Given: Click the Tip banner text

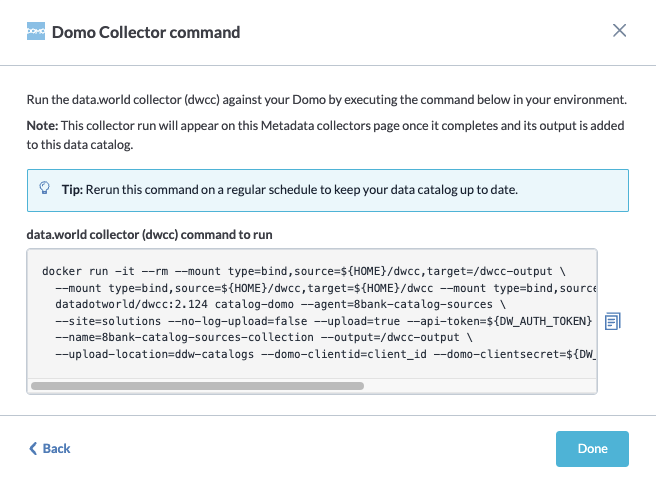Looking at the screenshot, I should pos(290,190).
